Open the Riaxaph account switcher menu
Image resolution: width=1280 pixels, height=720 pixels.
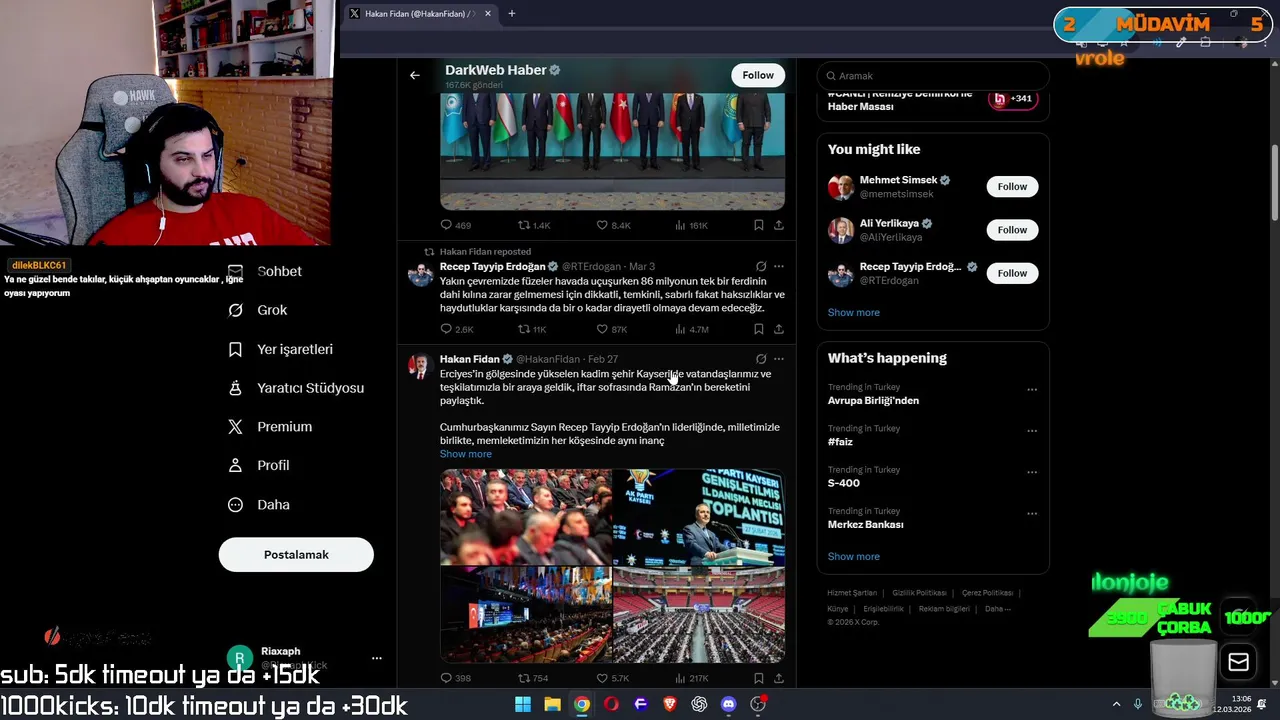[377, 658]
